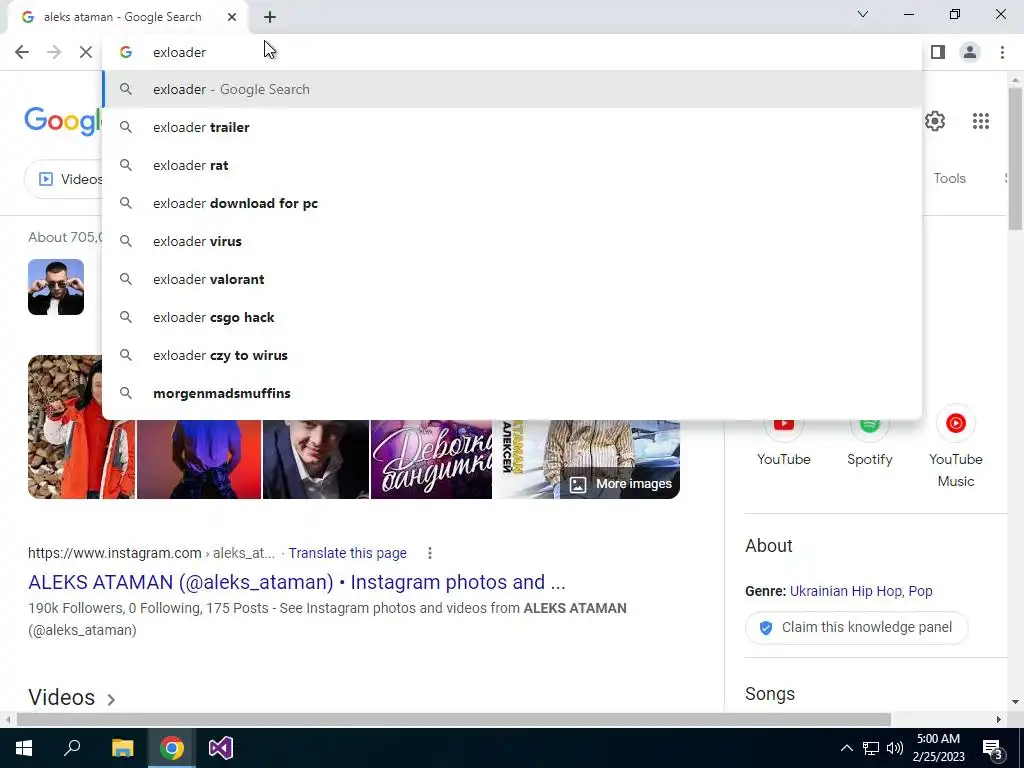Open a new tab with the plus button
The width and height of the screenshot is (1024, 768).
(x=270, y=17)
